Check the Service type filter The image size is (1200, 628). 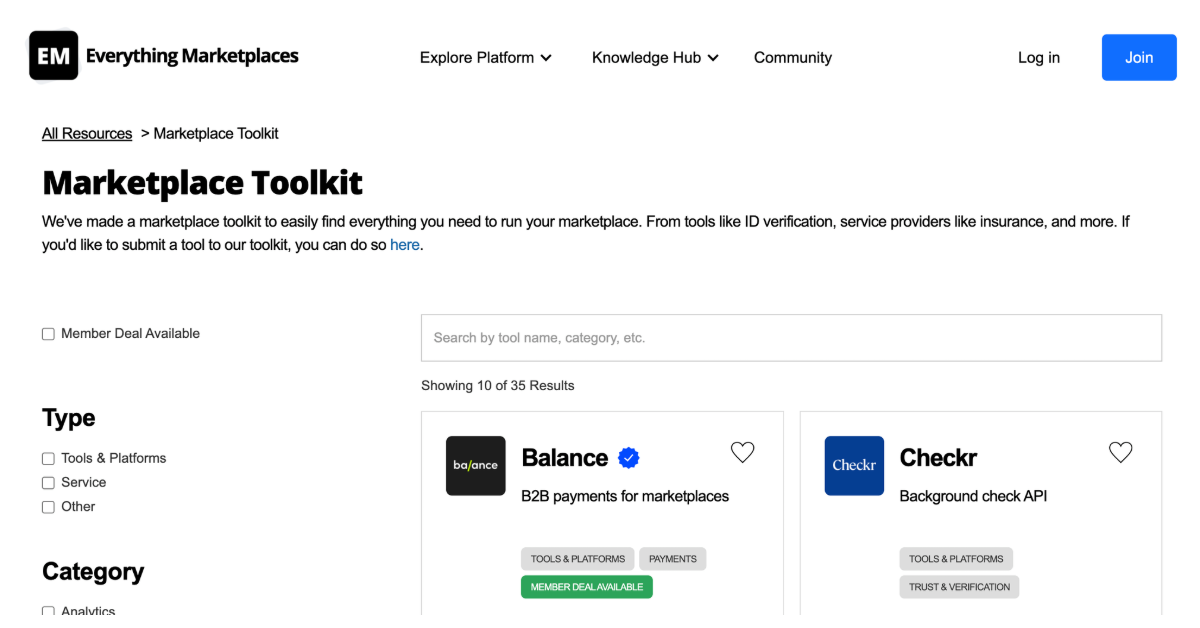48,482
